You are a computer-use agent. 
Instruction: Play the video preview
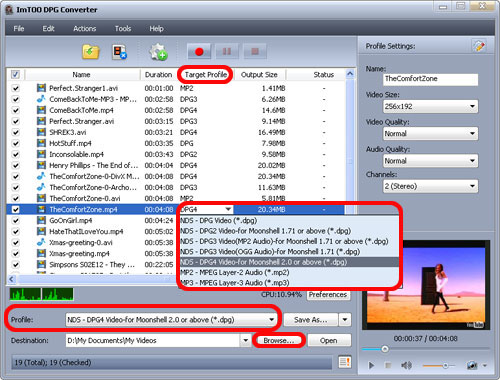click(x=371, y=366)
